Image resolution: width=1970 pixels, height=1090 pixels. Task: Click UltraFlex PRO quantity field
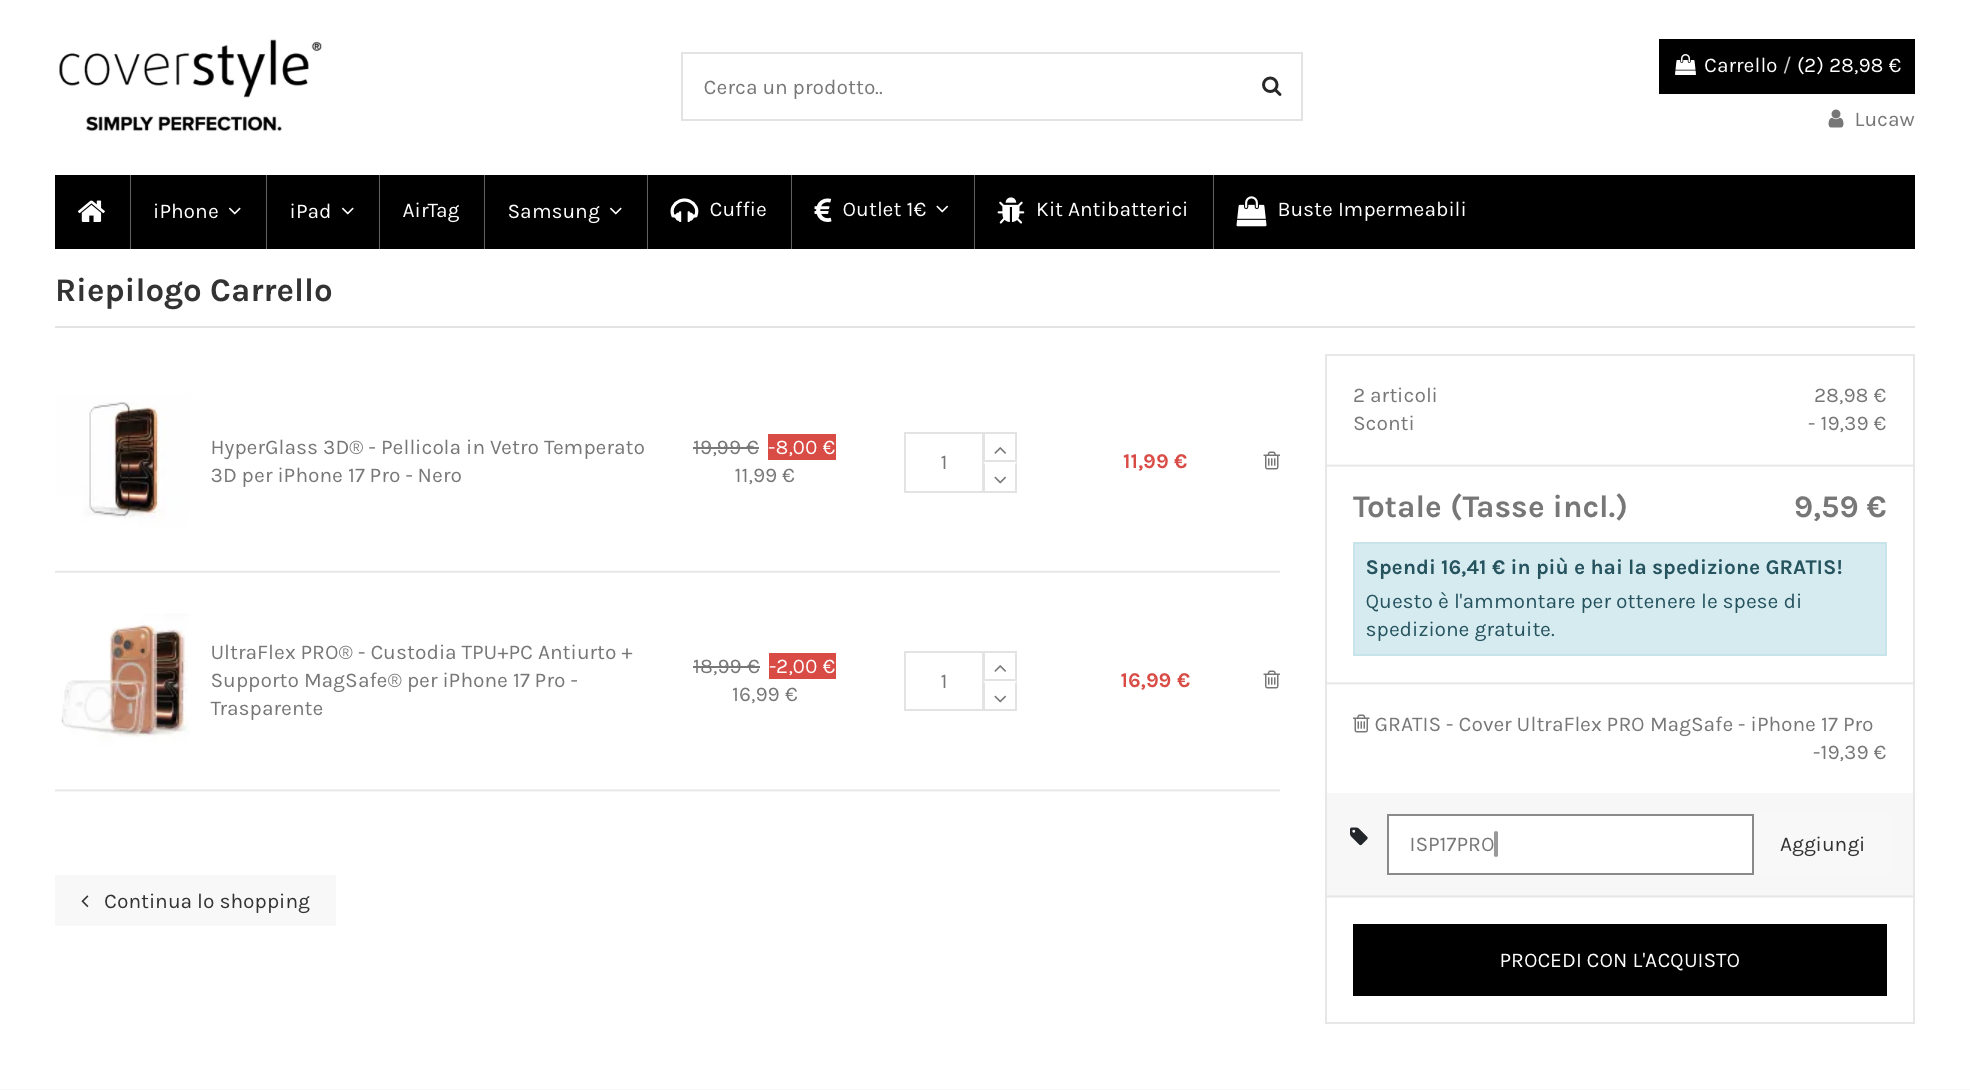pyautogui.click(x=944, y=681)
